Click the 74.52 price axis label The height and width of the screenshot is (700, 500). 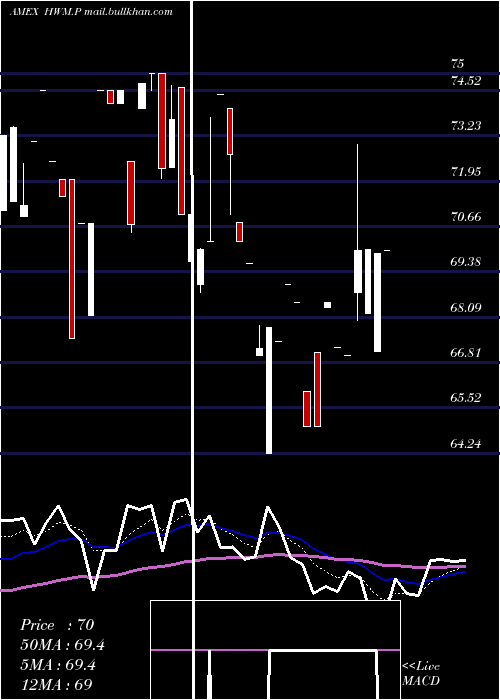pos(466,81)
